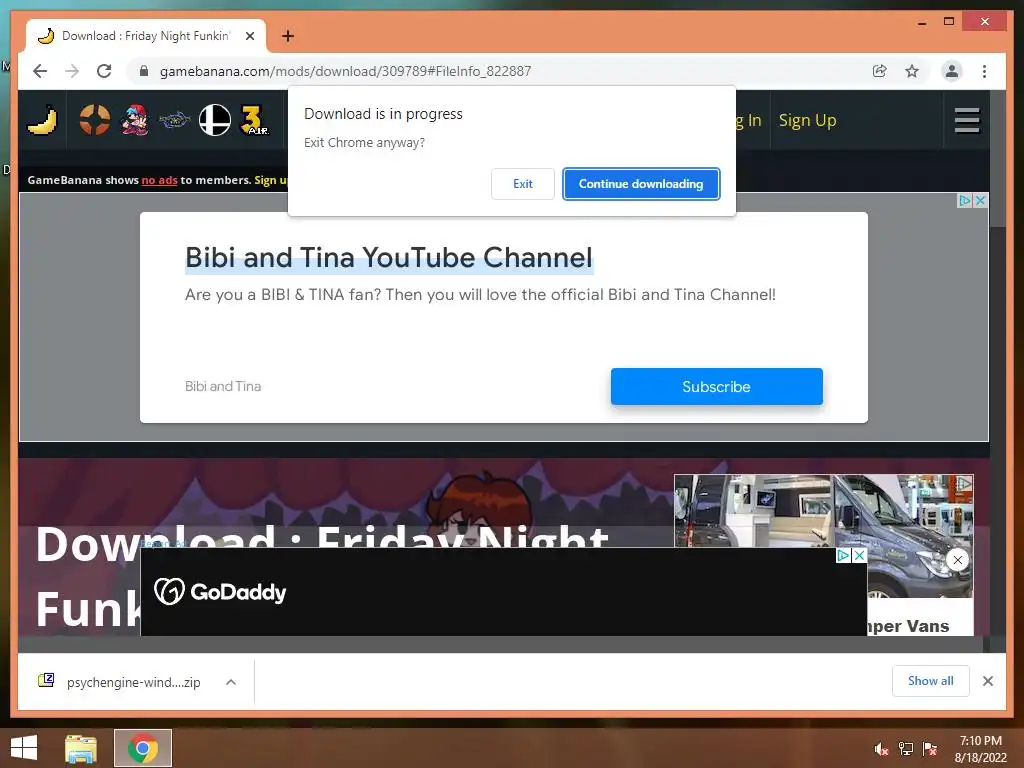Click the 'no ads' link
Image resolution: width=1024 pixels, height=768 pixels.
(x=159, y=180)
